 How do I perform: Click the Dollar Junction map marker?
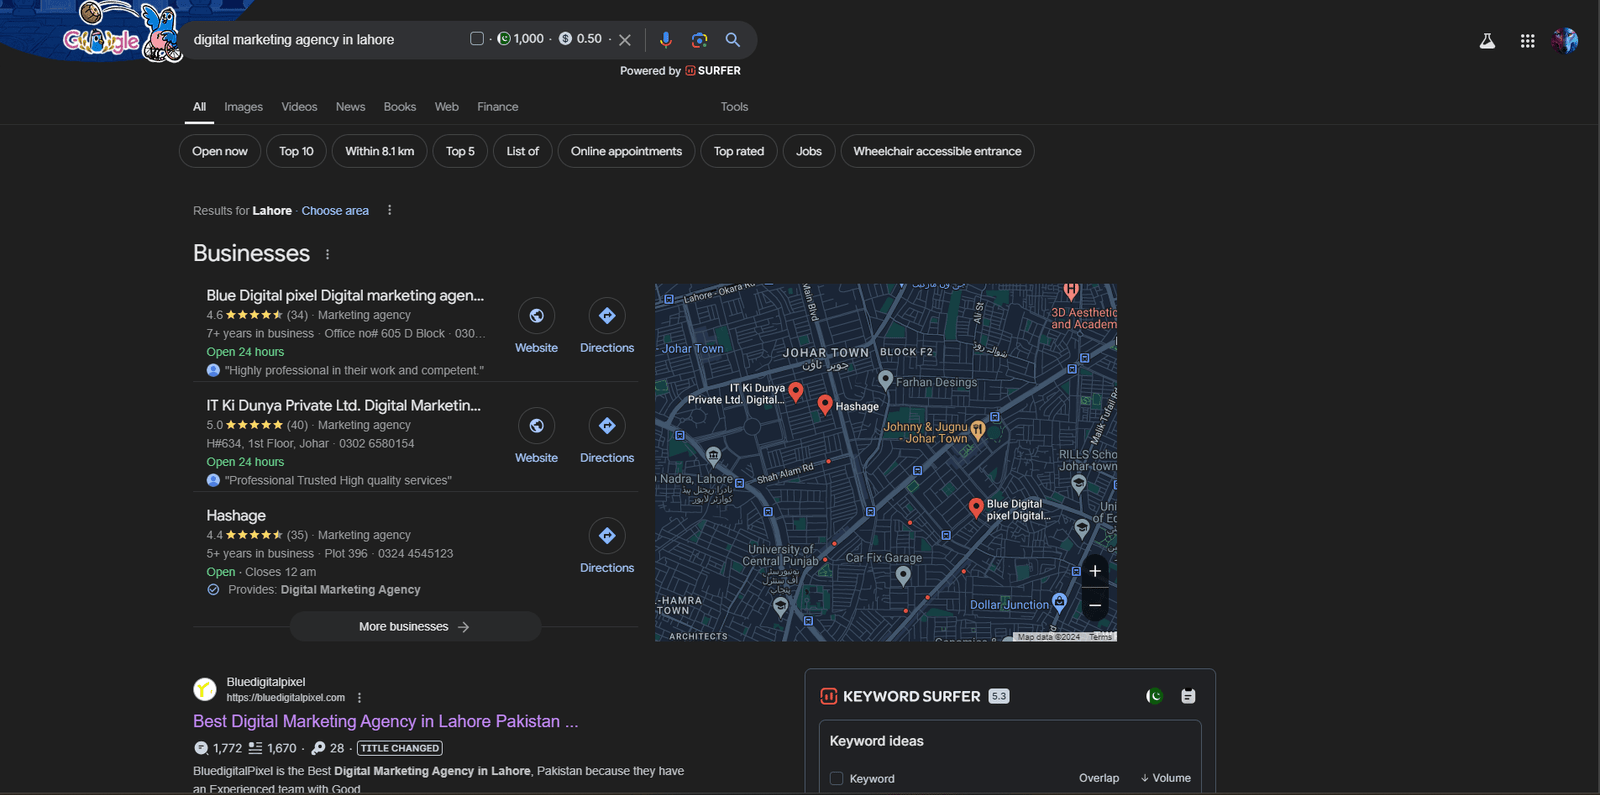pyautogui.click(x=1059, y=602)
